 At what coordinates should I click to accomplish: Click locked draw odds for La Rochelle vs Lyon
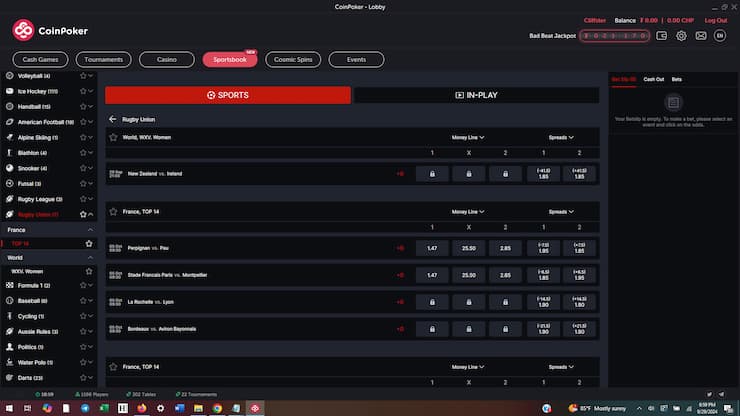coord(469,302)
